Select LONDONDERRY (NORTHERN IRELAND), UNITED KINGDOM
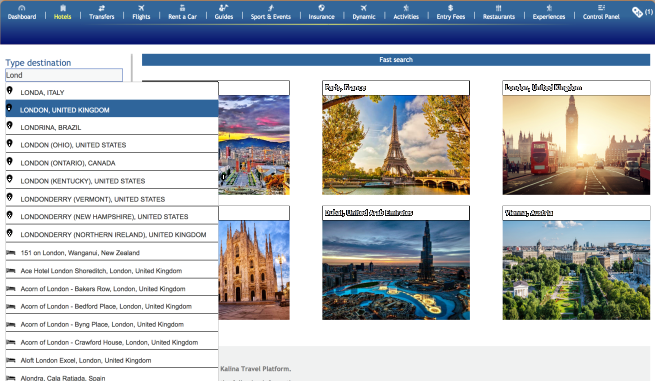Screen dimensions: 655x381 (112, 234)
